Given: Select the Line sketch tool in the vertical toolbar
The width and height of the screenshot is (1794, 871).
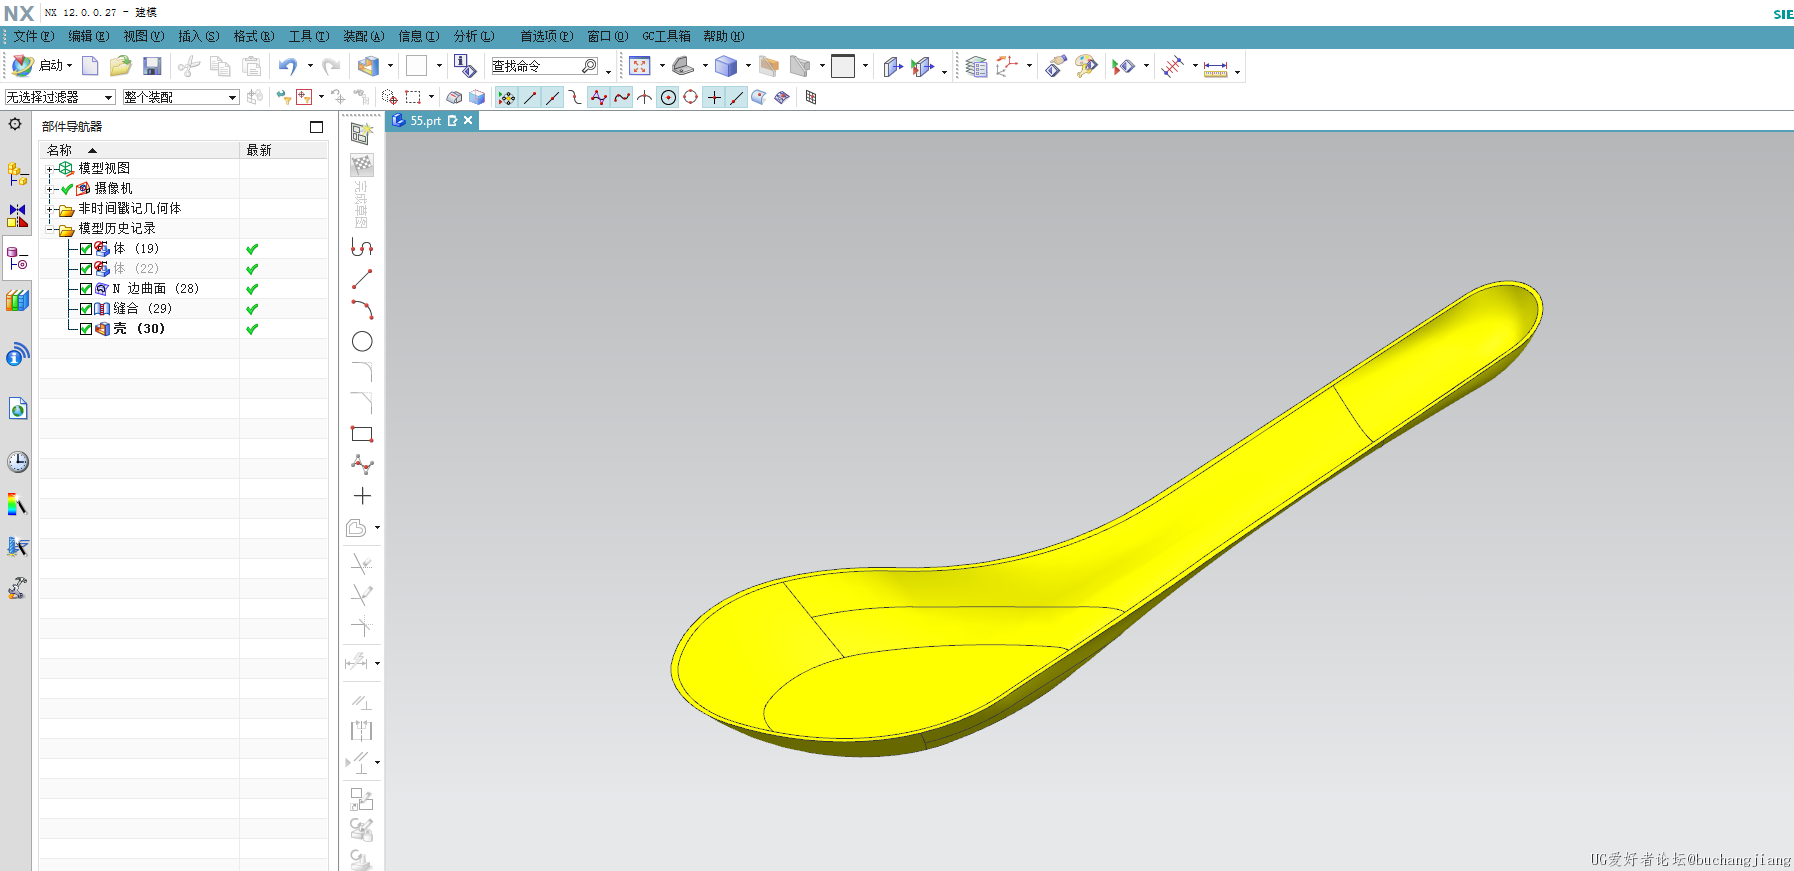Looking at the screenshot, I should (362, 279).
